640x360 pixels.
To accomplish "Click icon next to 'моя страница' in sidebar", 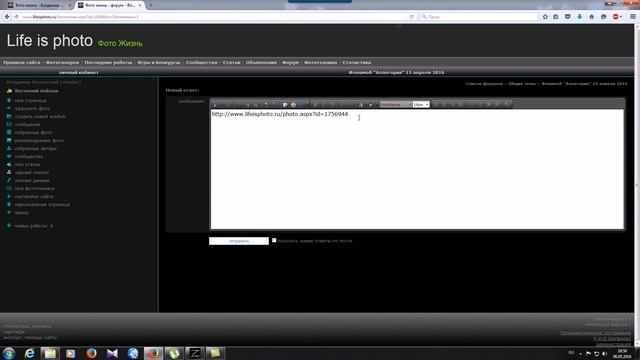I will 9,100.
